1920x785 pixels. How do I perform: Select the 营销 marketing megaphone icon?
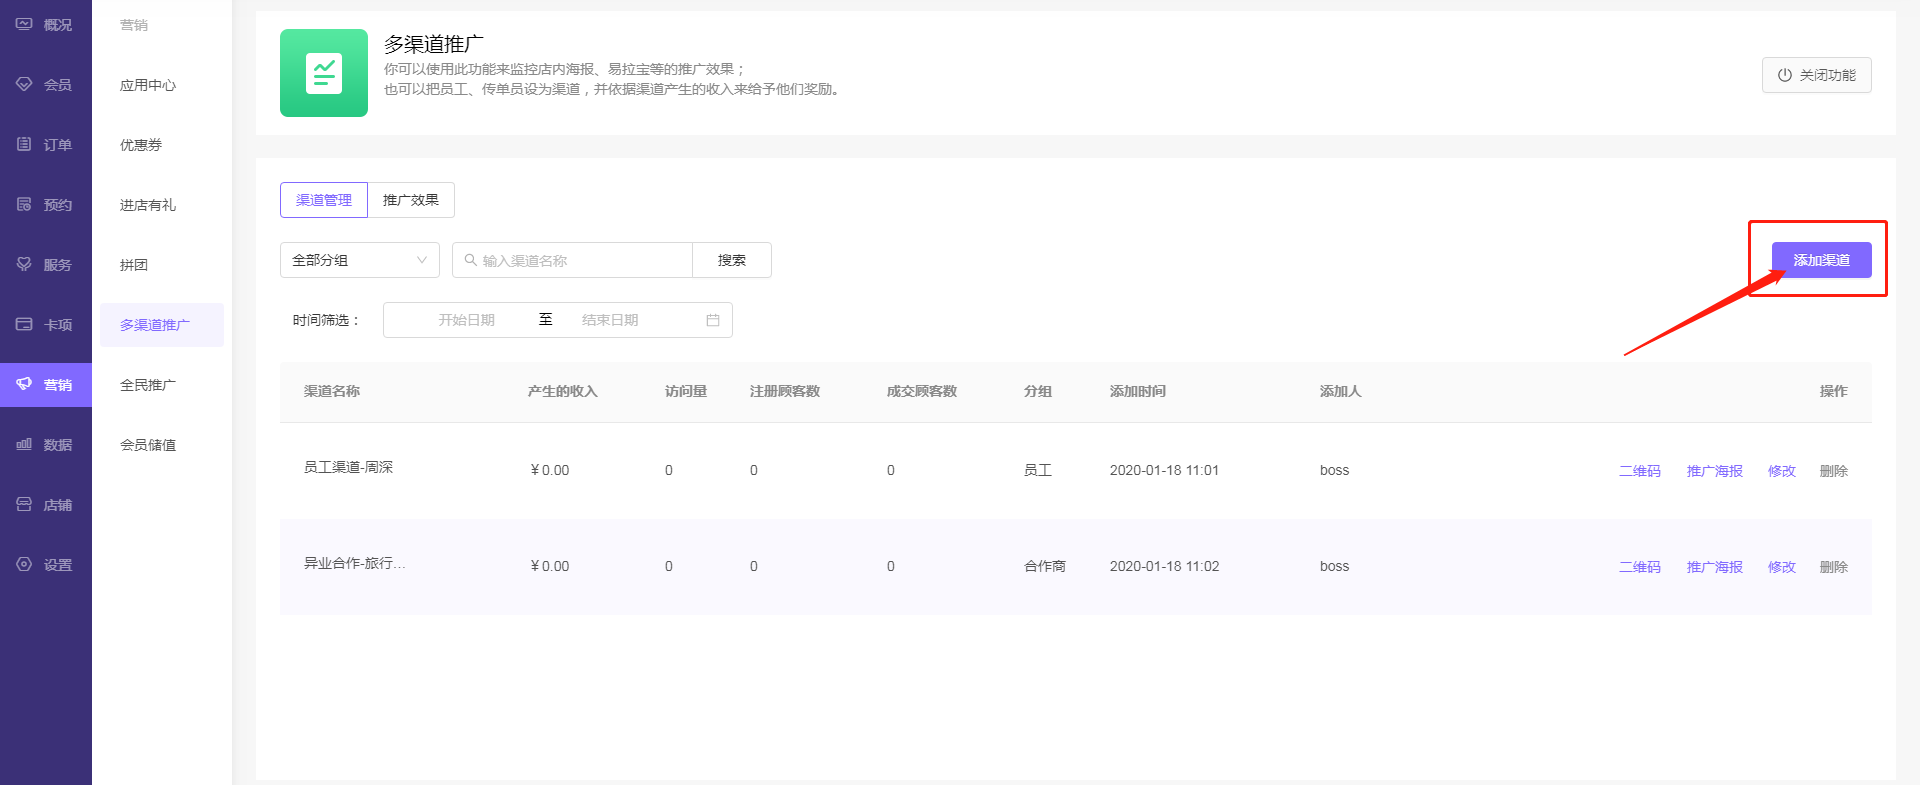click(x=24, y=384)
